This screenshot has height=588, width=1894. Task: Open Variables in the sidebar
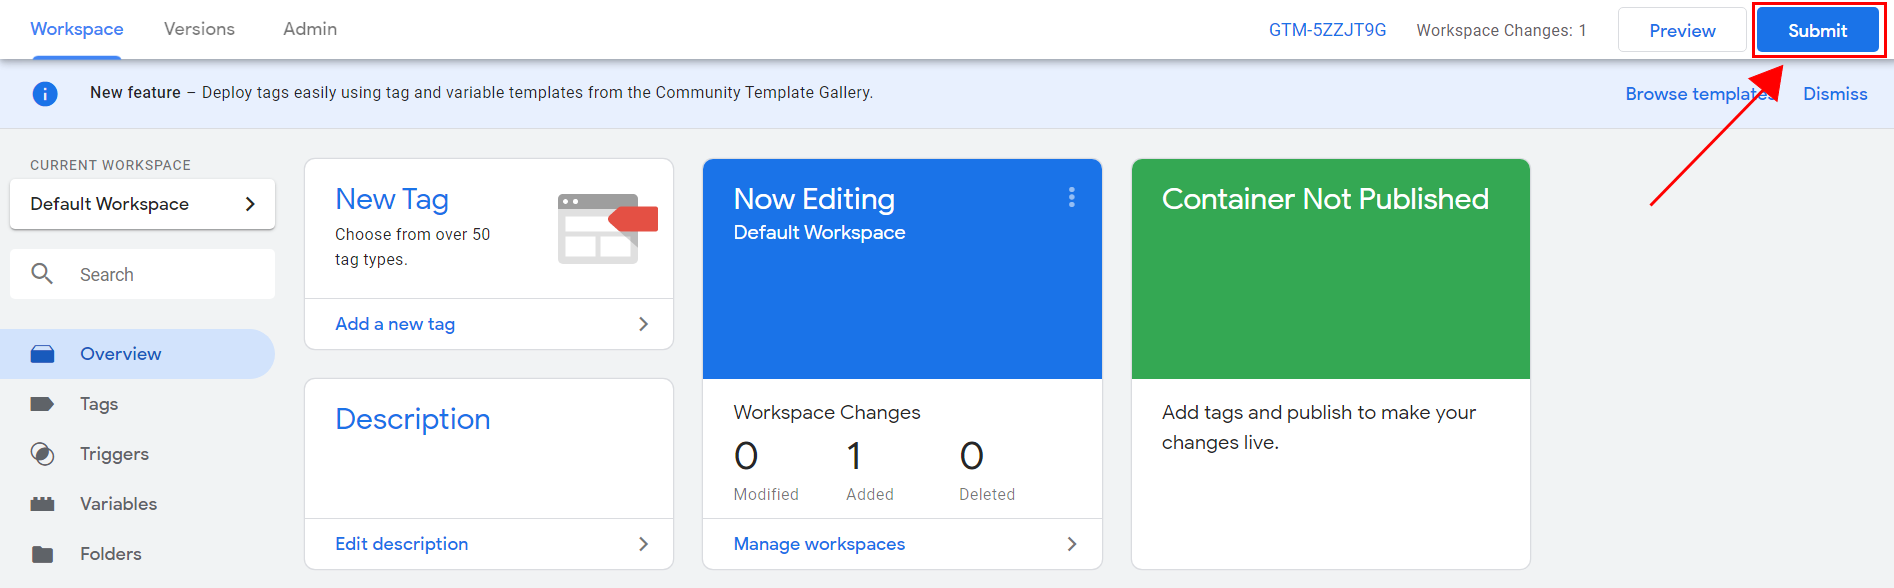point(138,504)
